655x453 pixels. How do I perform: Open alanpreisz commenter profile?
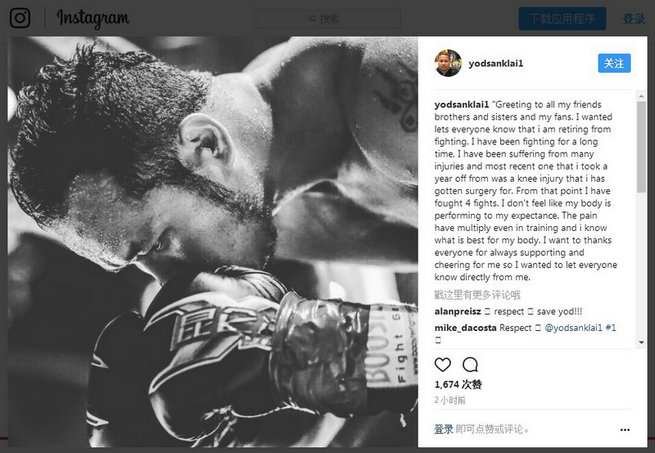point(457,312)
